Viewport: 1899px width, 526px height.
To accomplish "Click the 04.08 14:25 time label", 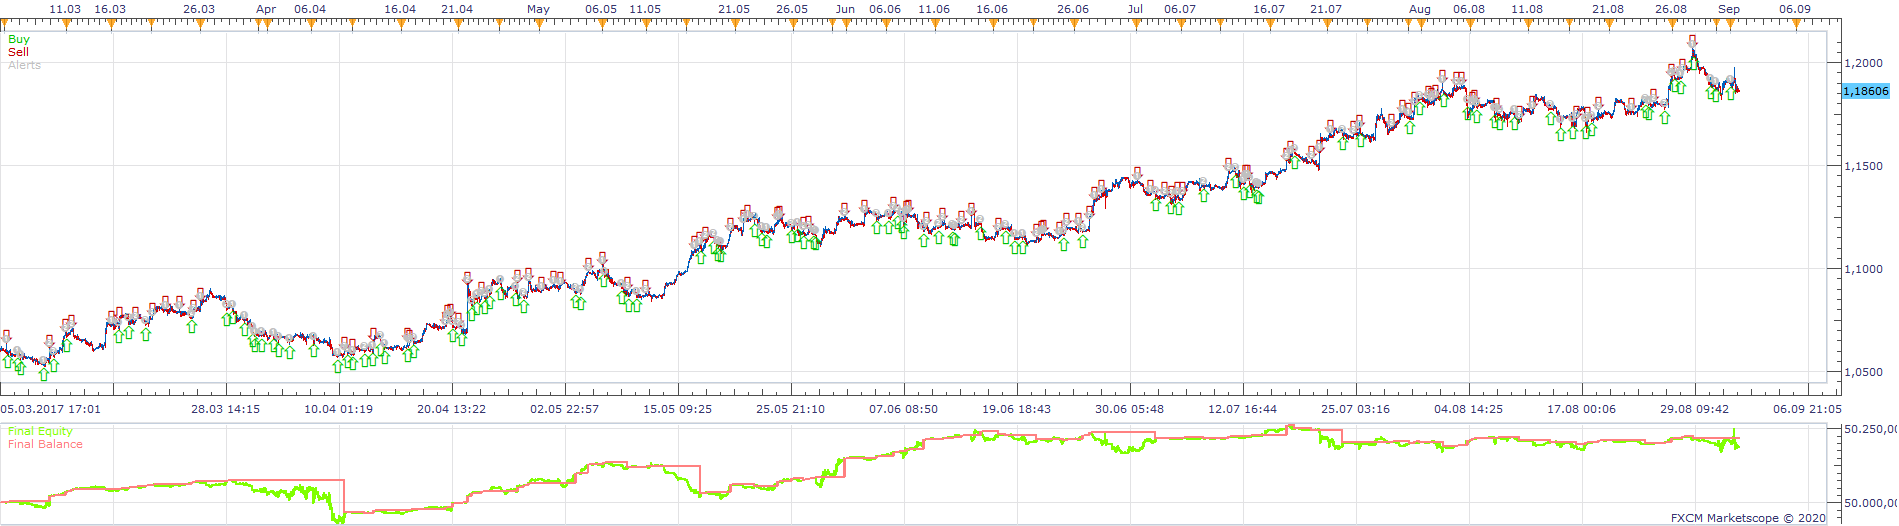I will coord(1469,409).
